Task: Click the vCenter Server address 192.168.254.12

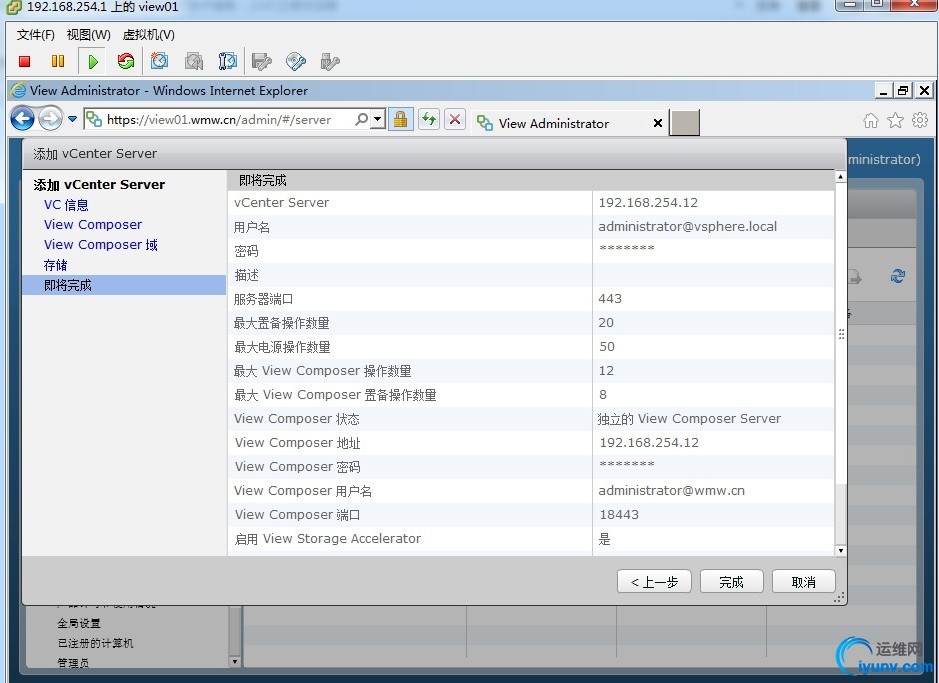Action: 648,202
